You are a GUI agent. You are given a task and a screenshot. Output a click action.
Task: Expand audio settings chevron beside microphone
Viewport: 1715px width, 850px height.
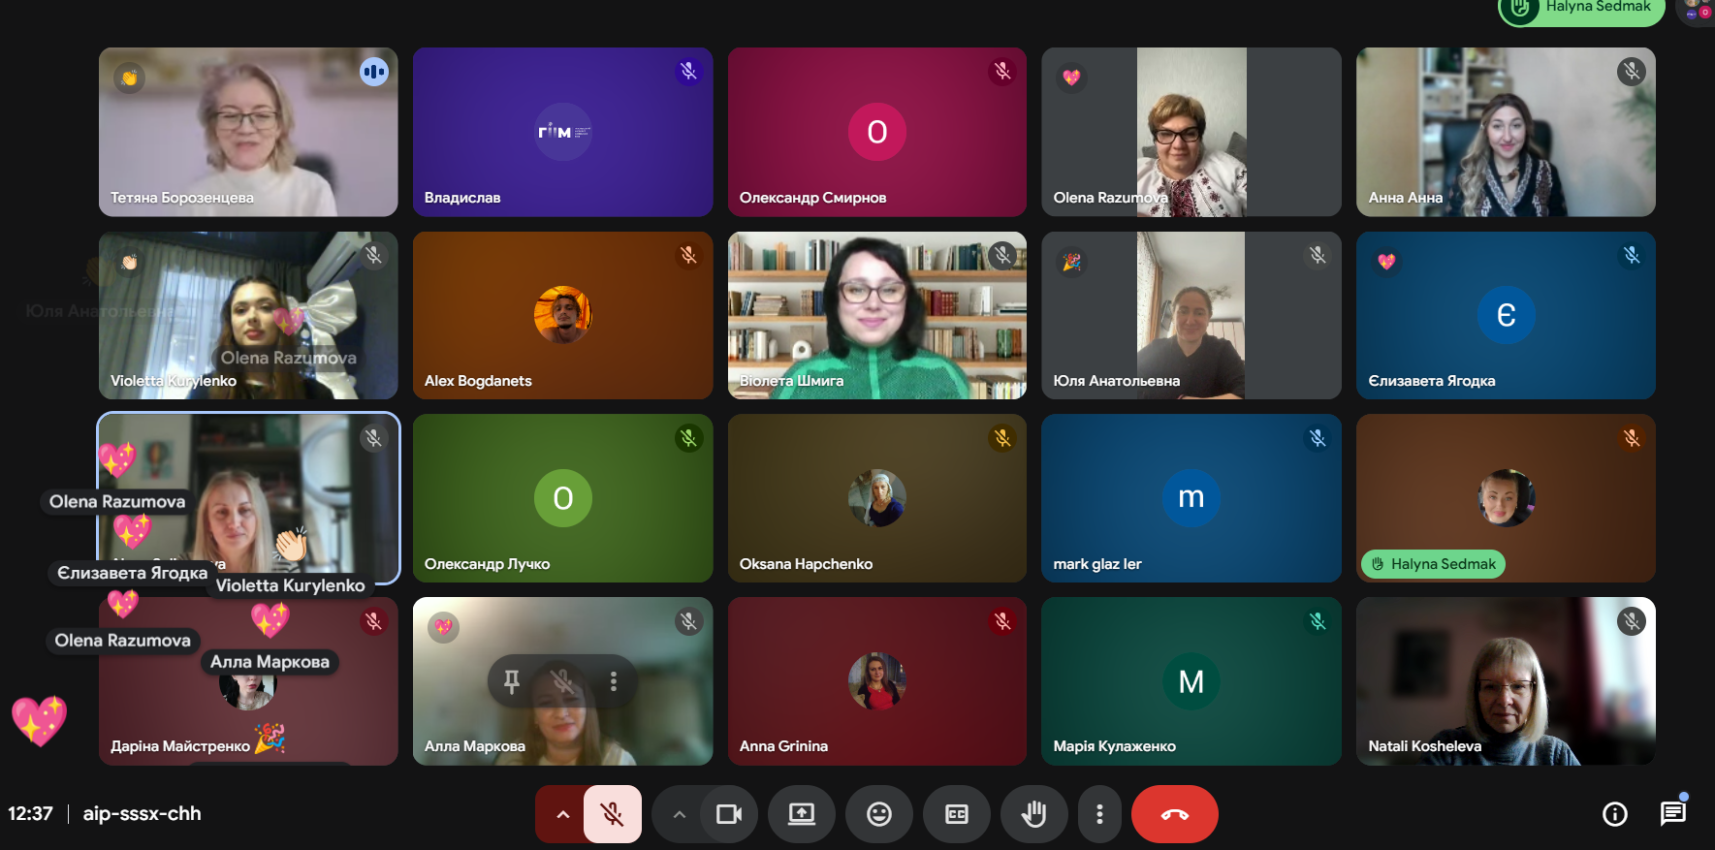(x=563, y=814)
